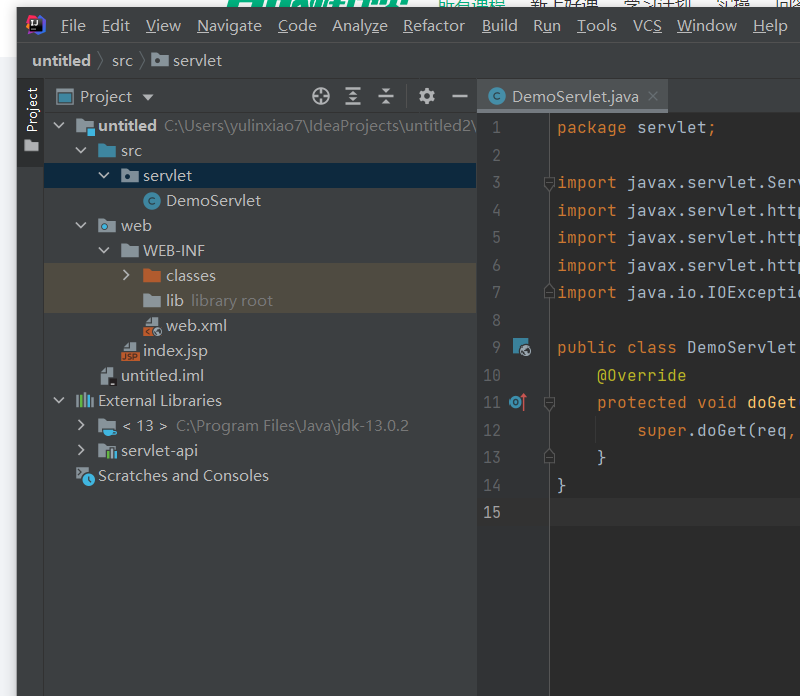Collapse the servlet package node

tap(104, 176)
